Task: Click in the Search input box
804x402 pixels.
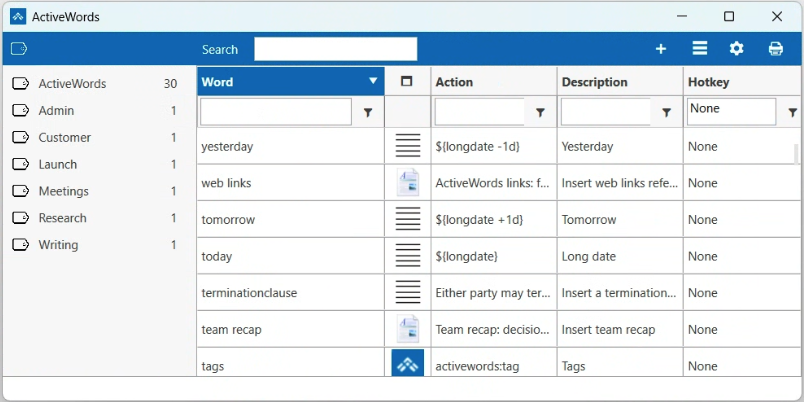Action: coord(336,49)
